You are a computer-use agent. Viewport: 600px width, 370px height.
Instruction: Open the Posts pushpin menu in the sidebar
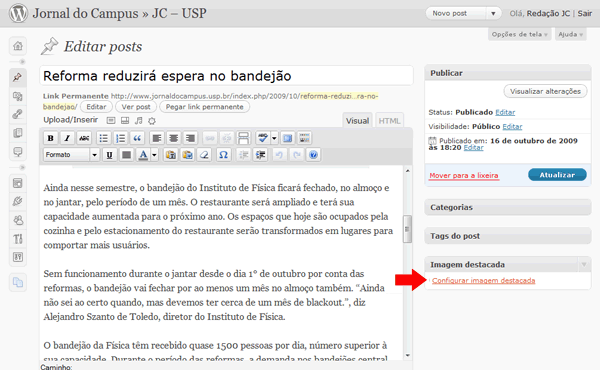(x=18, y=77)
